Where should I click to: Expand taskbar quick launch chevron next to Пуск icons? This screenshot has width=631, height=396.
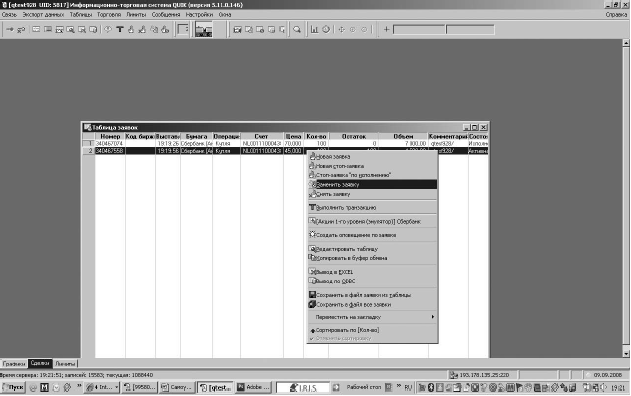pos(79,386)
